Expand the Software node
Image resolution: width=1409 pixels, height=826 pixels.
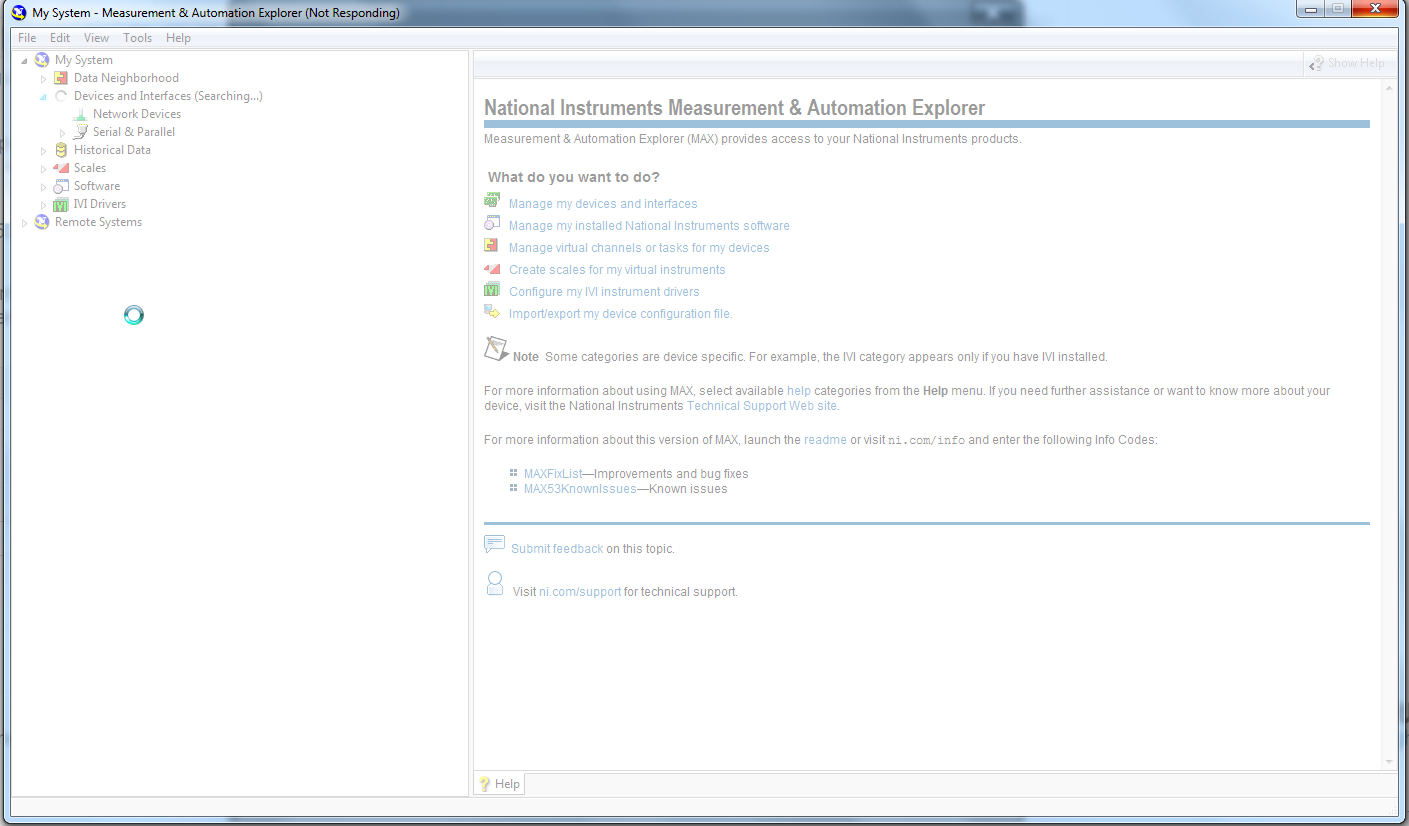[x=43, y=186]
